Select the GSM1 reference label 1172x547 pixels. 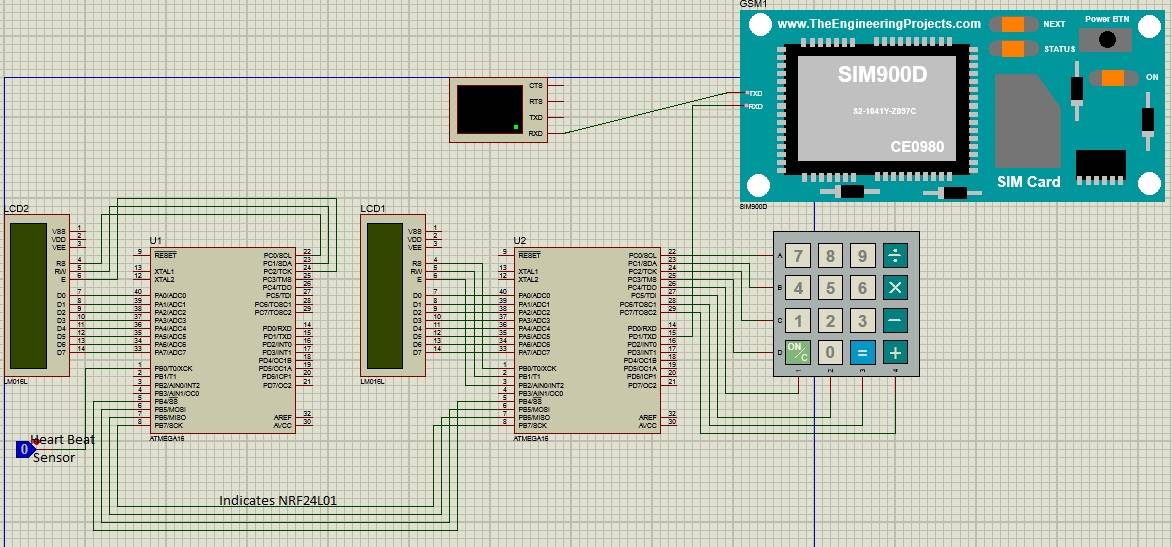click(x=753, y=4)
